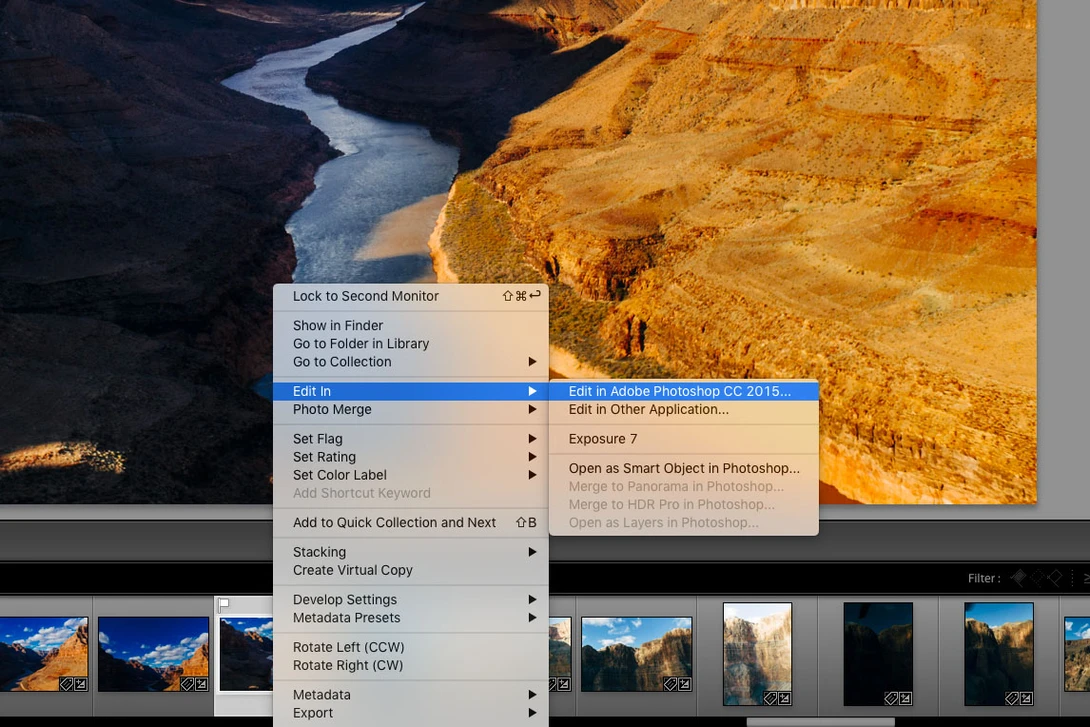Select Add to Quick Collection and Next
This screenshot has height=727, width=1090.
point(411,523)
